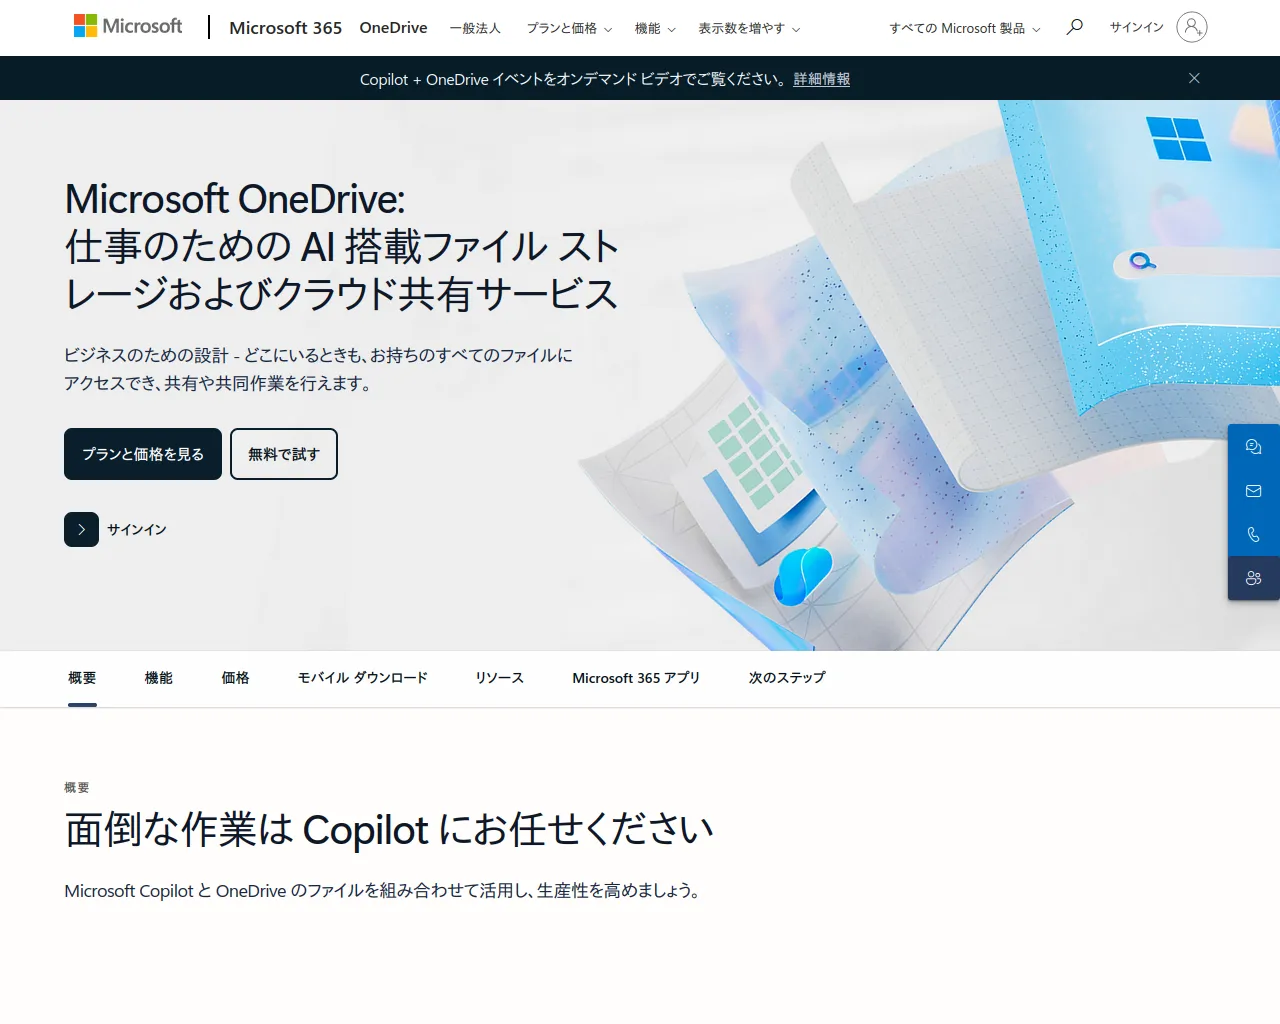Click the ビジネスのための設計 description text

[319, 369]
